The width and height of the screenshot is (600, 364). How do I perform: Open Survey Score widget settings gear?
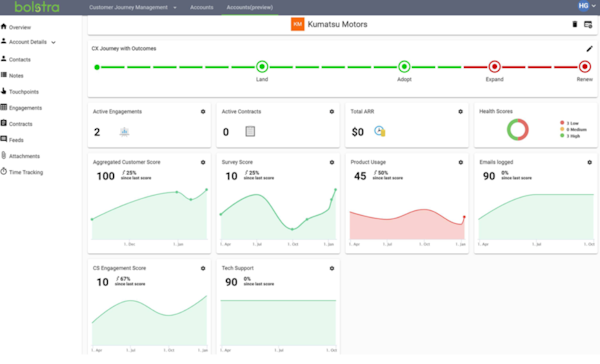(x=332, y=162)
